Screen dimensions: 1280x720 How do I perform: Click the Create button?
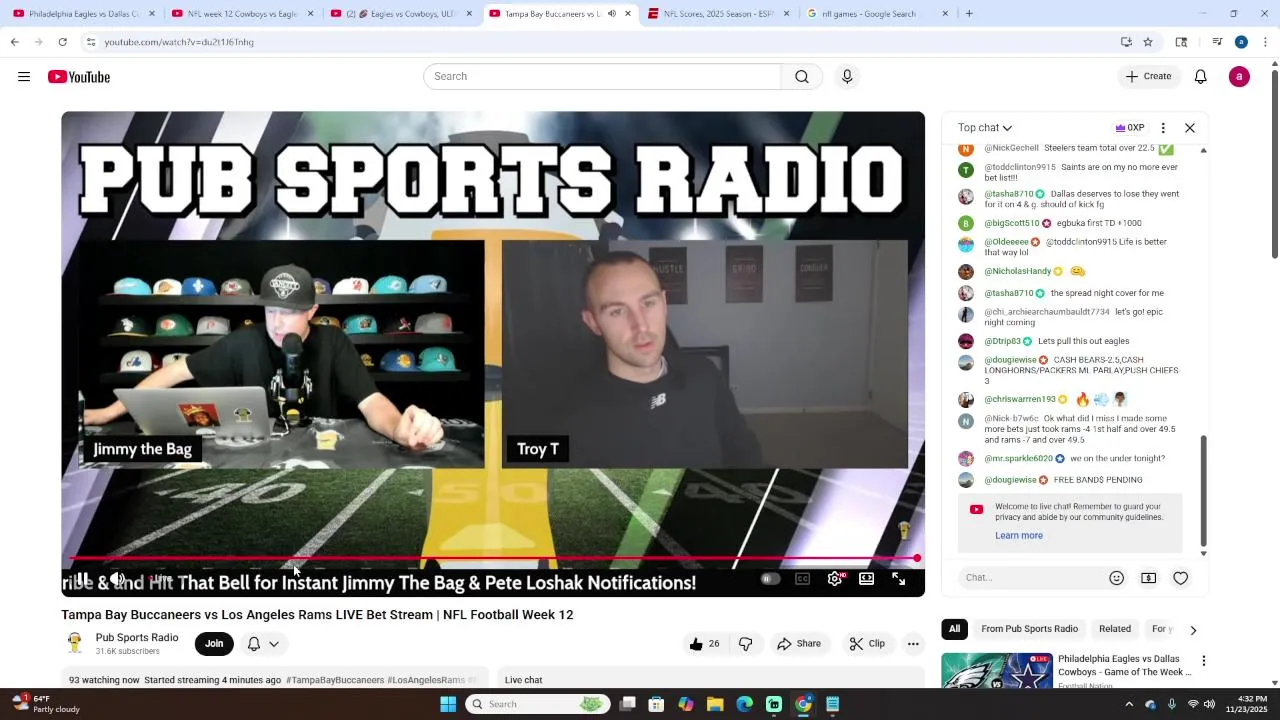click(x=1148, y=77)
